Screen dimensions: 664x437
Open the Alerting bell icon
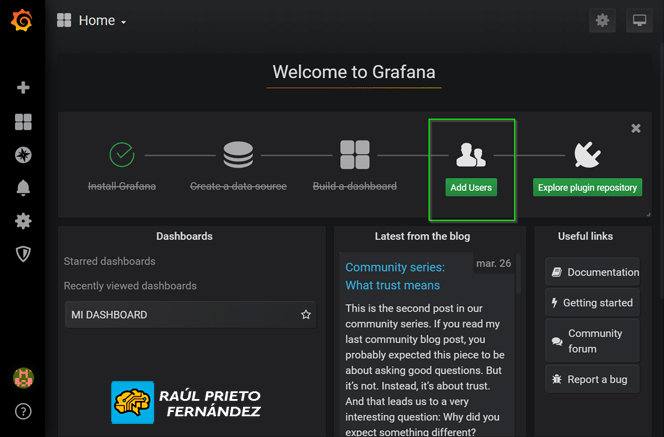click(x=23, y=188)
